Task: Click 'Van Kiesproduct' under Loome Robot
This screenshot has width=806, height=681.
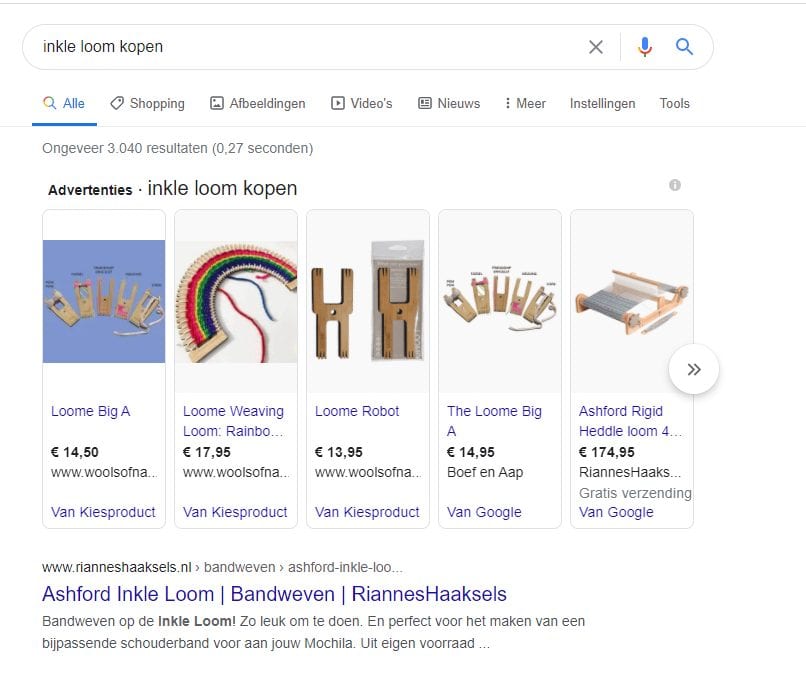Action: pos(367,512)
